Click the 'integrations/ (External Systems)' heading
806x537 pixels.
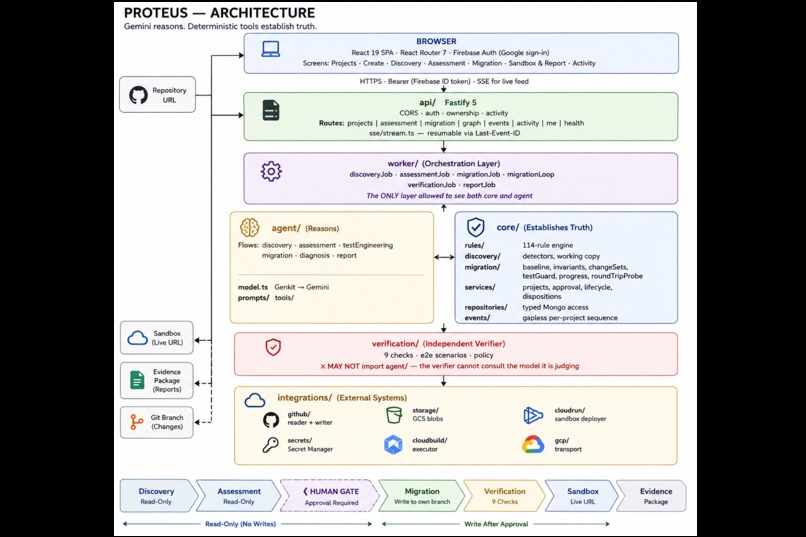[342, 397]
